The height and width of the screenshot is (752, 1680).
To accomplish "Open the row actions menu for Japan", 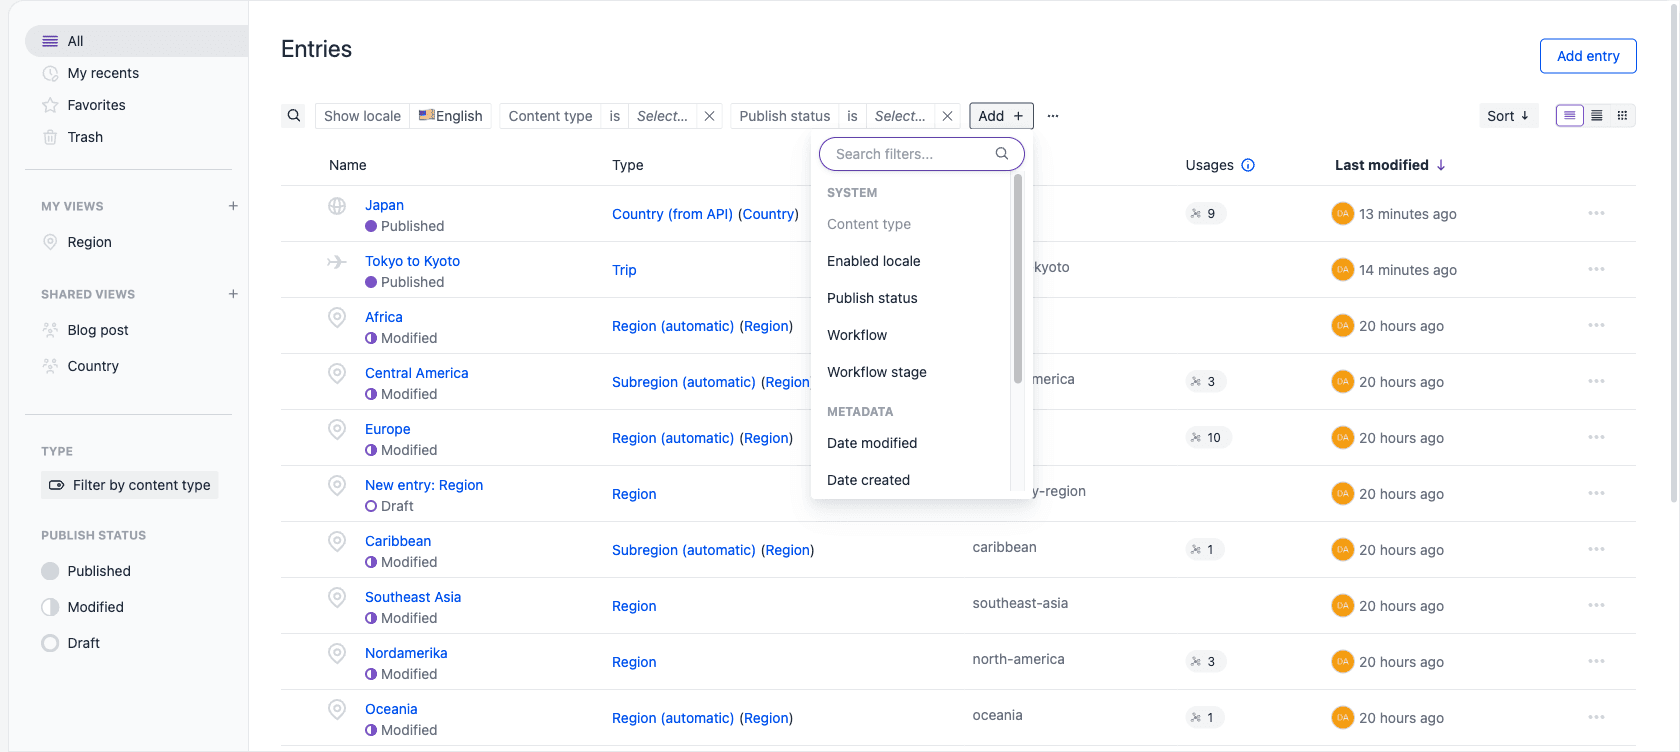I will (x=1596, y=213).
